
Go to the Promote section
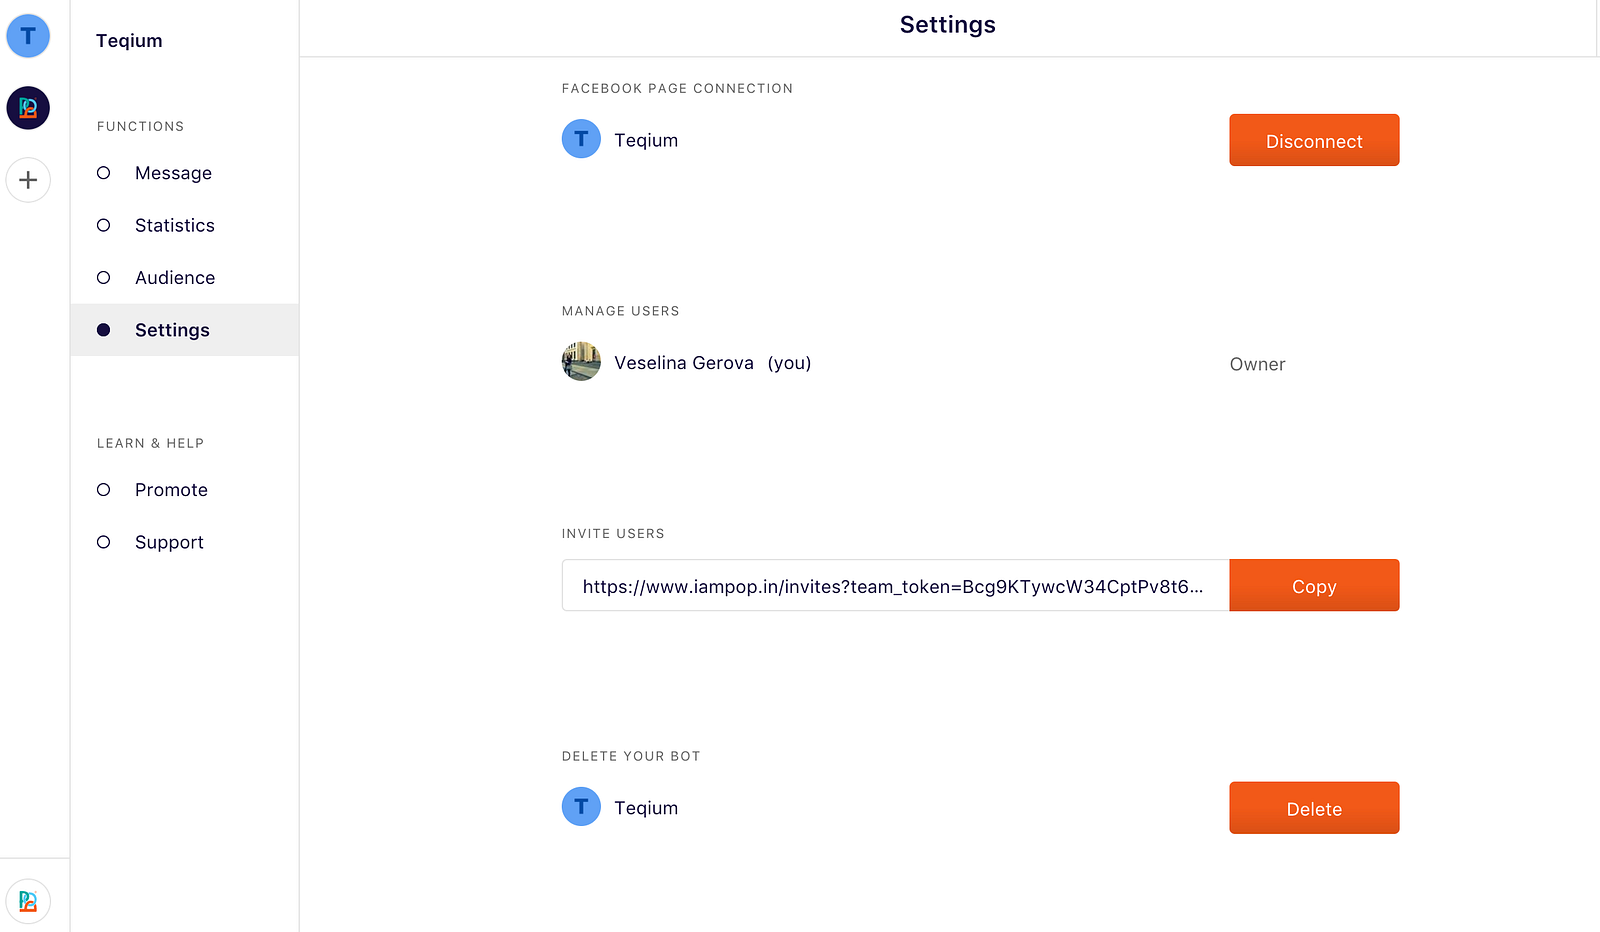[x=171, y=490]
